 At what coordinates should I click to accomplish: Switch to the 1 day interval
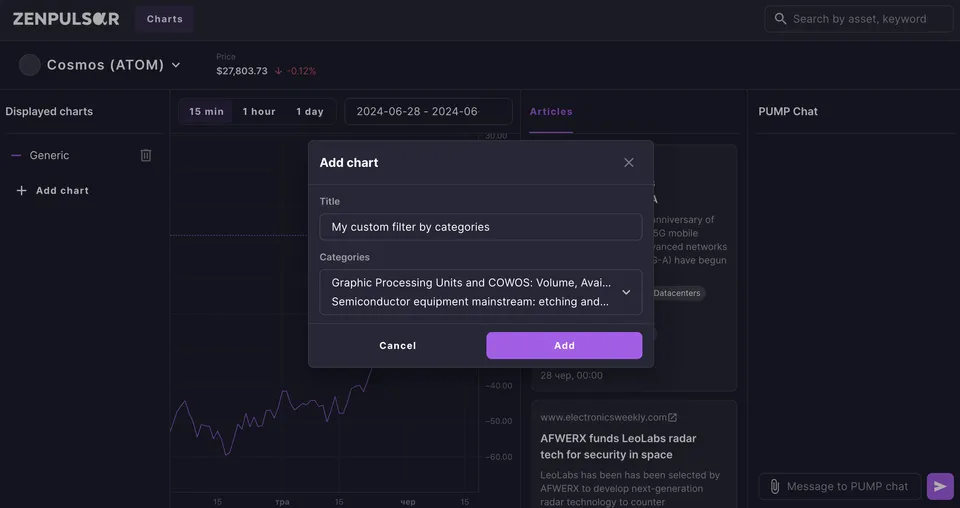(x=310, y=111)
